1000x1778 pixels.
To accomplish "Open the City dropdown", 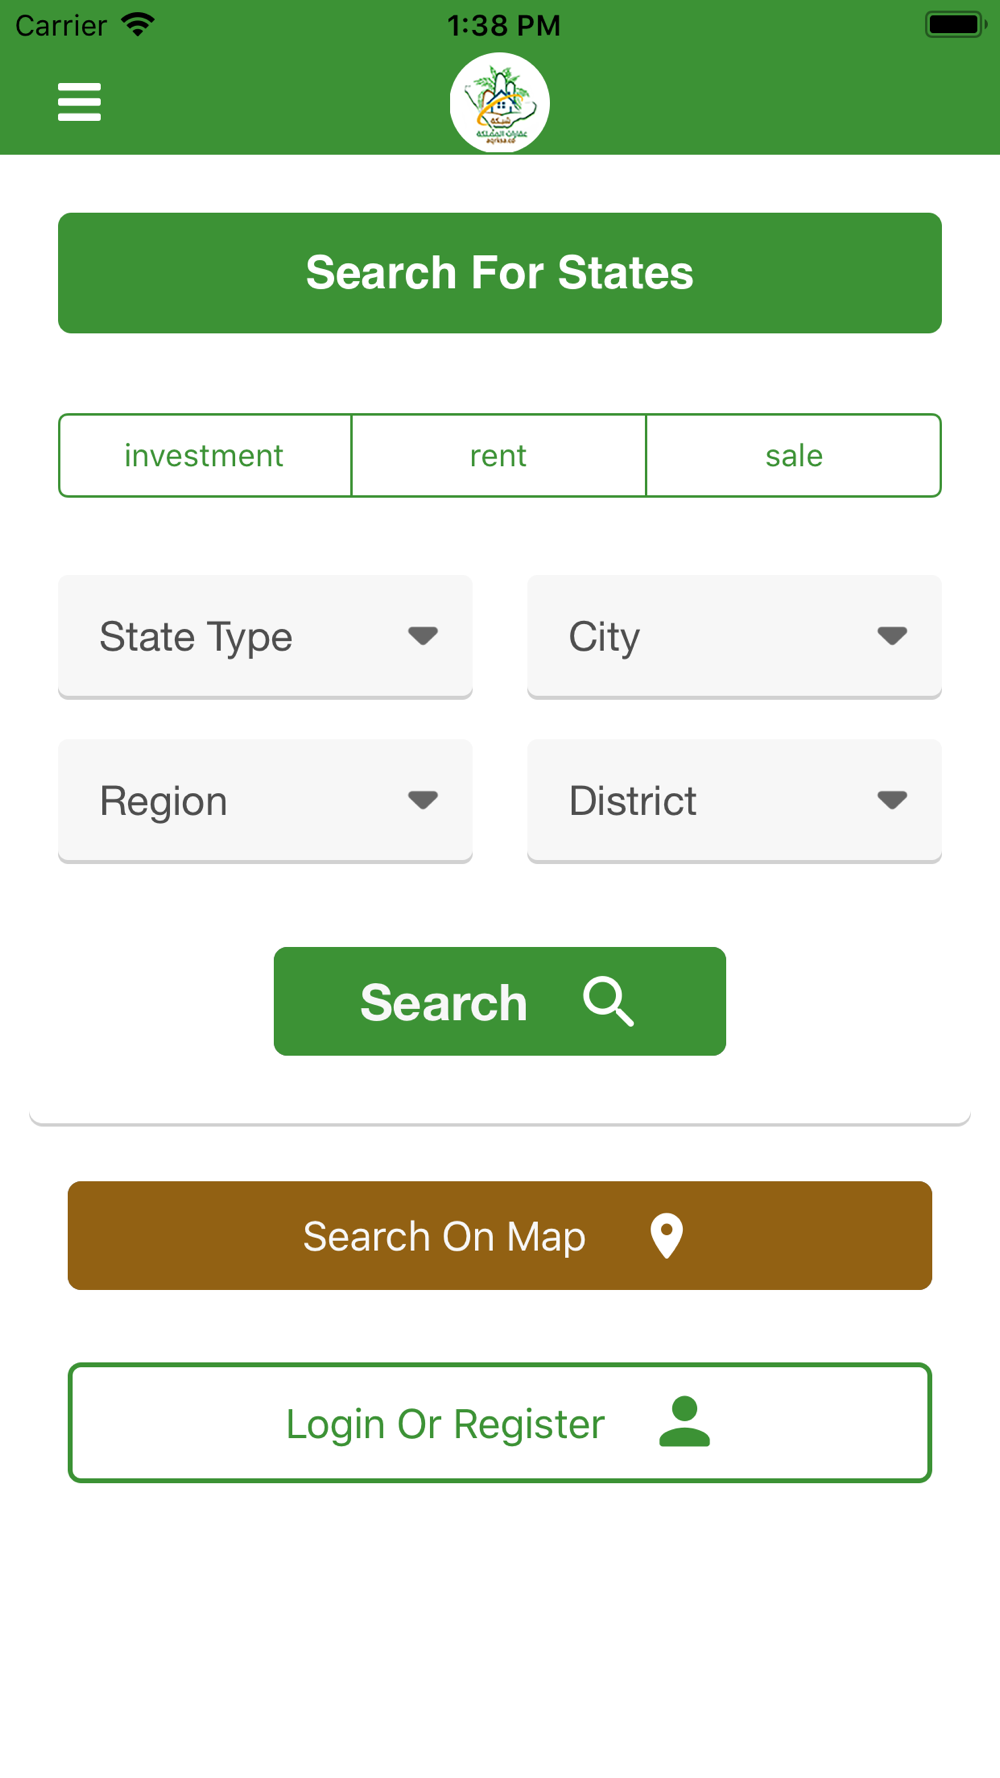I will click(734, 637).
